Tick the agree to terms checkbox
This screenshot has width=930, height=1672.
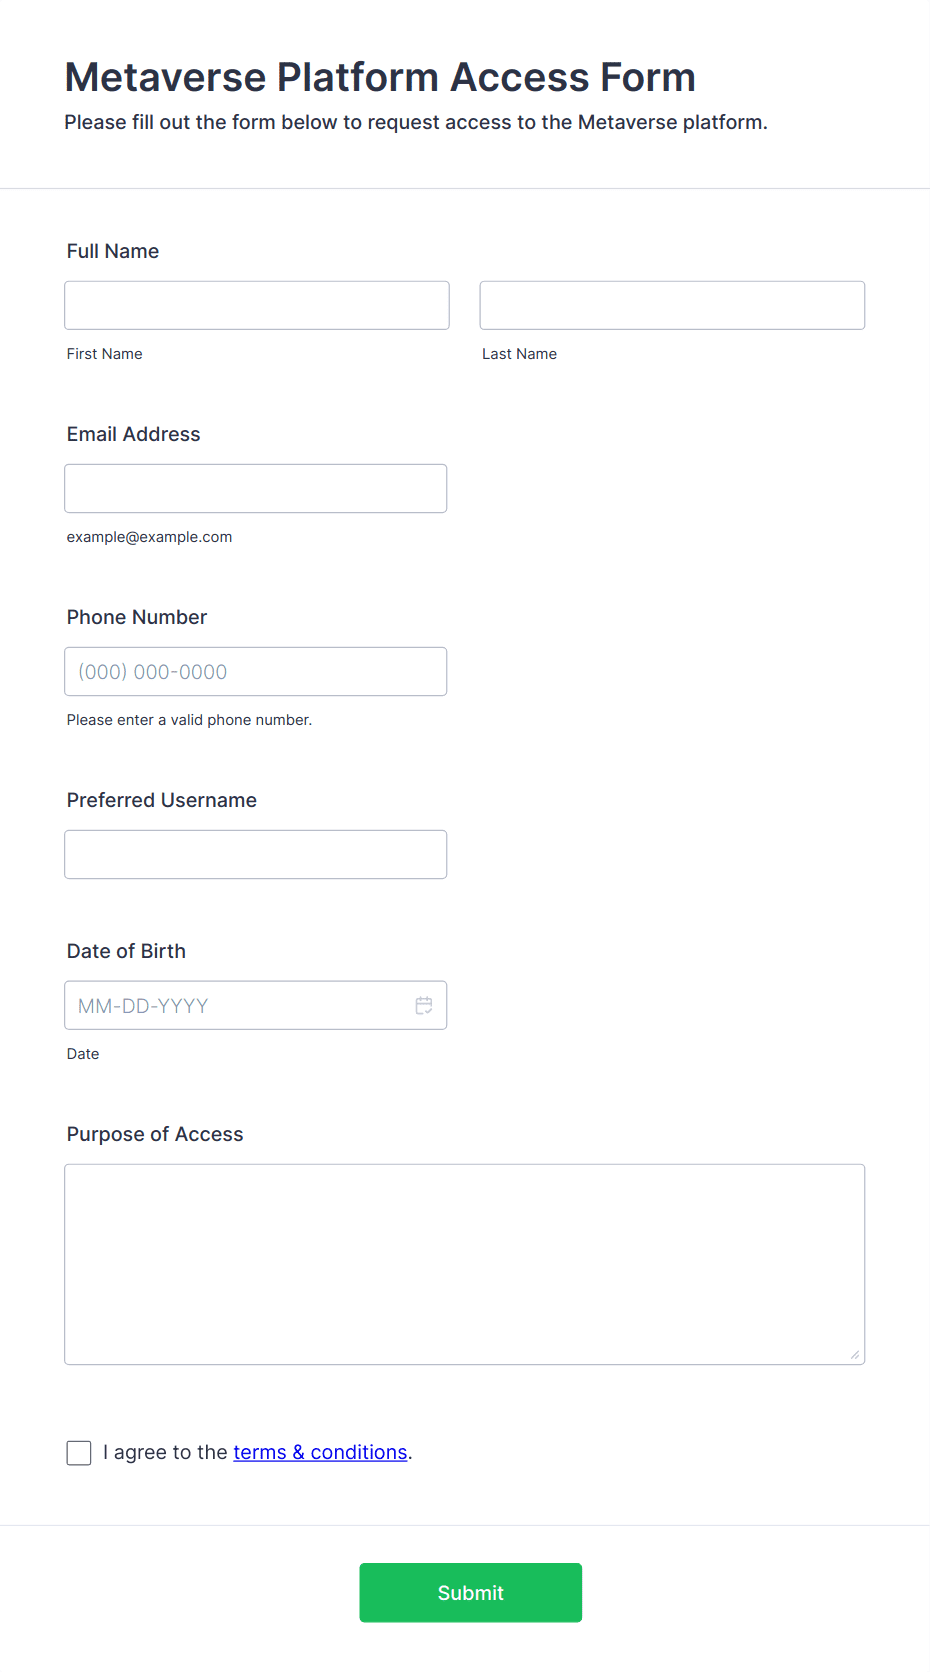[79, 1453]
